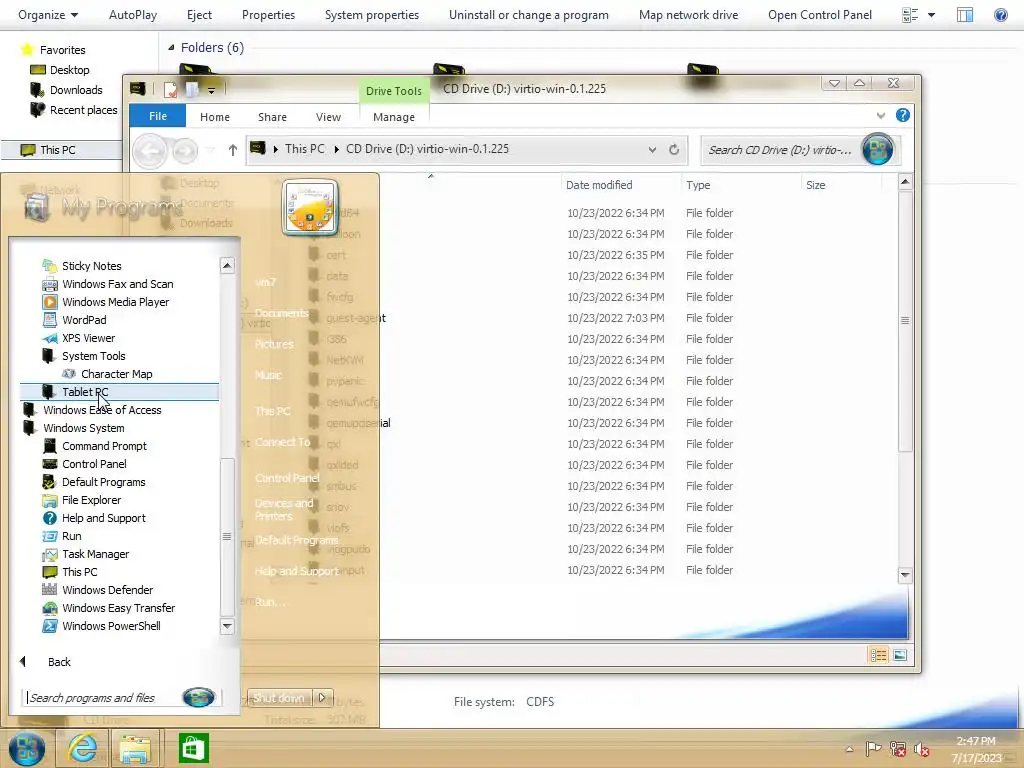Switch to large icons view layout
Image resolution: width=1024 pixels, height=768 pixels.
pos(900,655)
